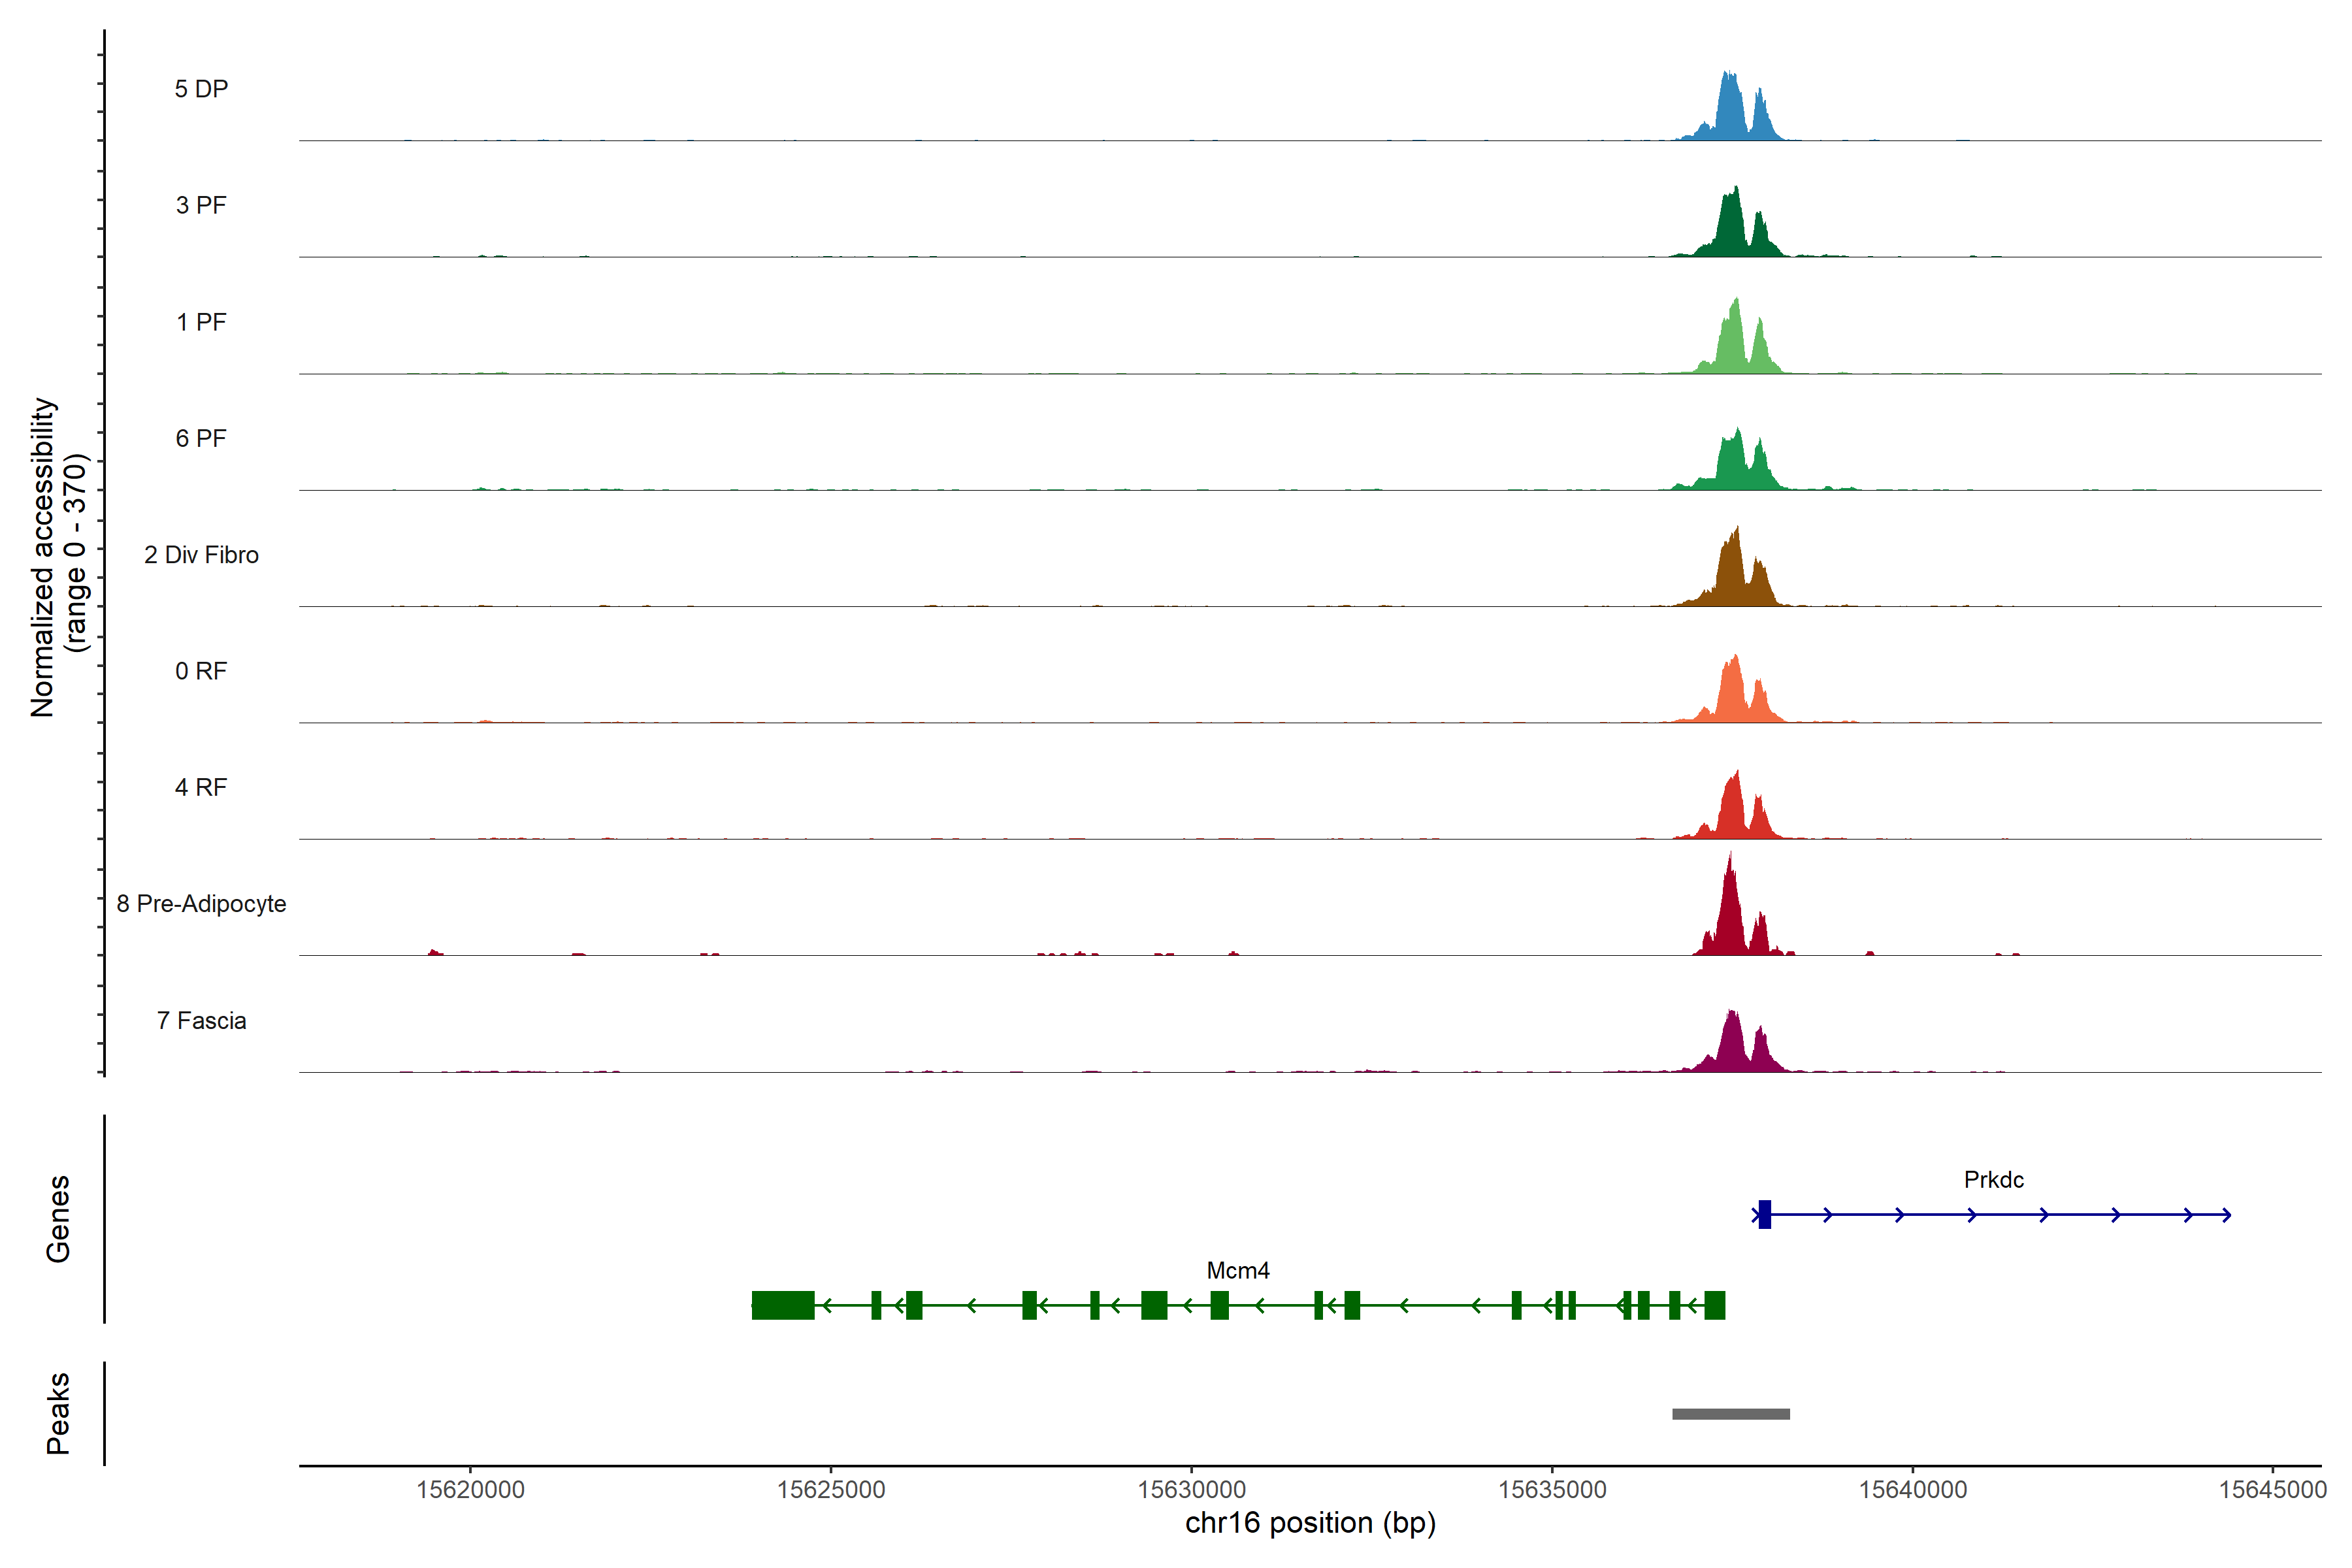2352x1568 pixels.
Task: Click the 15630000 x-axis tick label
Action: [x=1192, y=1489]
